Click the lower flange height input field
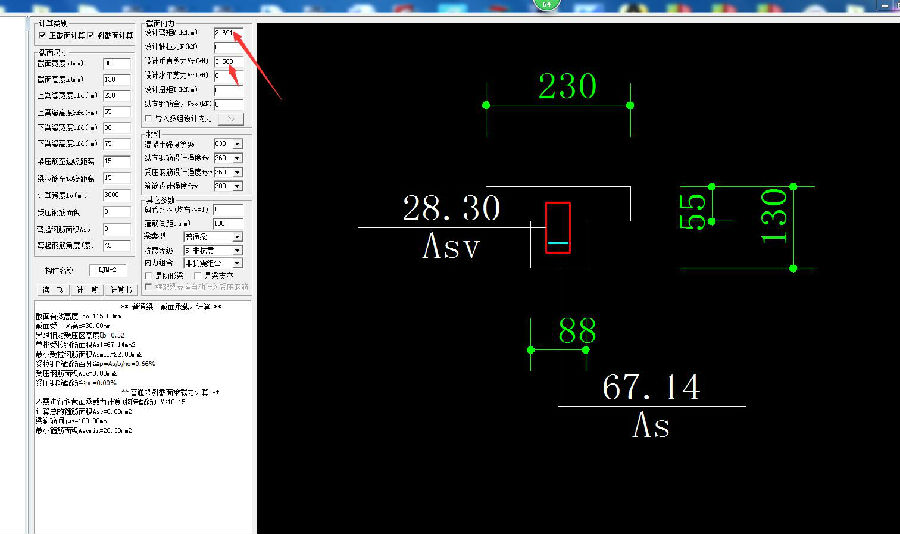Screen dimensions: 900x534 (117, 144)
